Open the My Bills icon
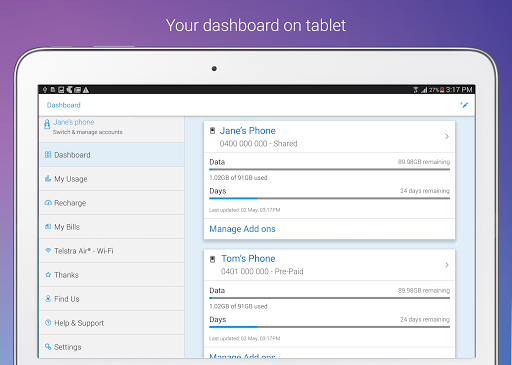 (48, 227)
